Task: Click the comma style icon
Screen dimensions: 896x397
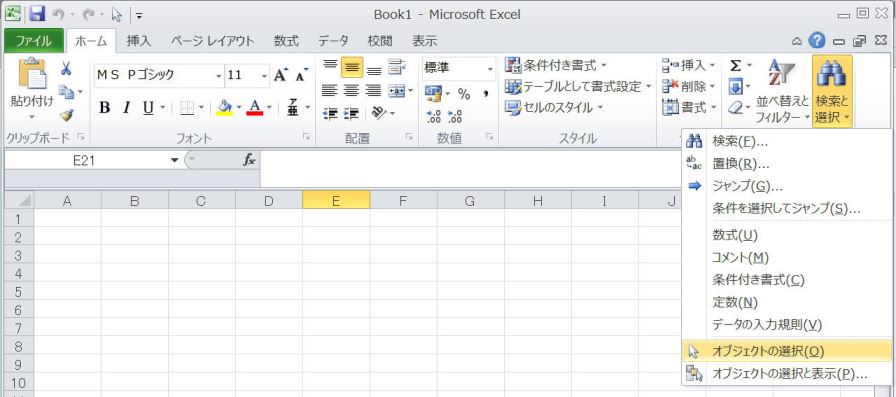Action: [x=485, y=94]
